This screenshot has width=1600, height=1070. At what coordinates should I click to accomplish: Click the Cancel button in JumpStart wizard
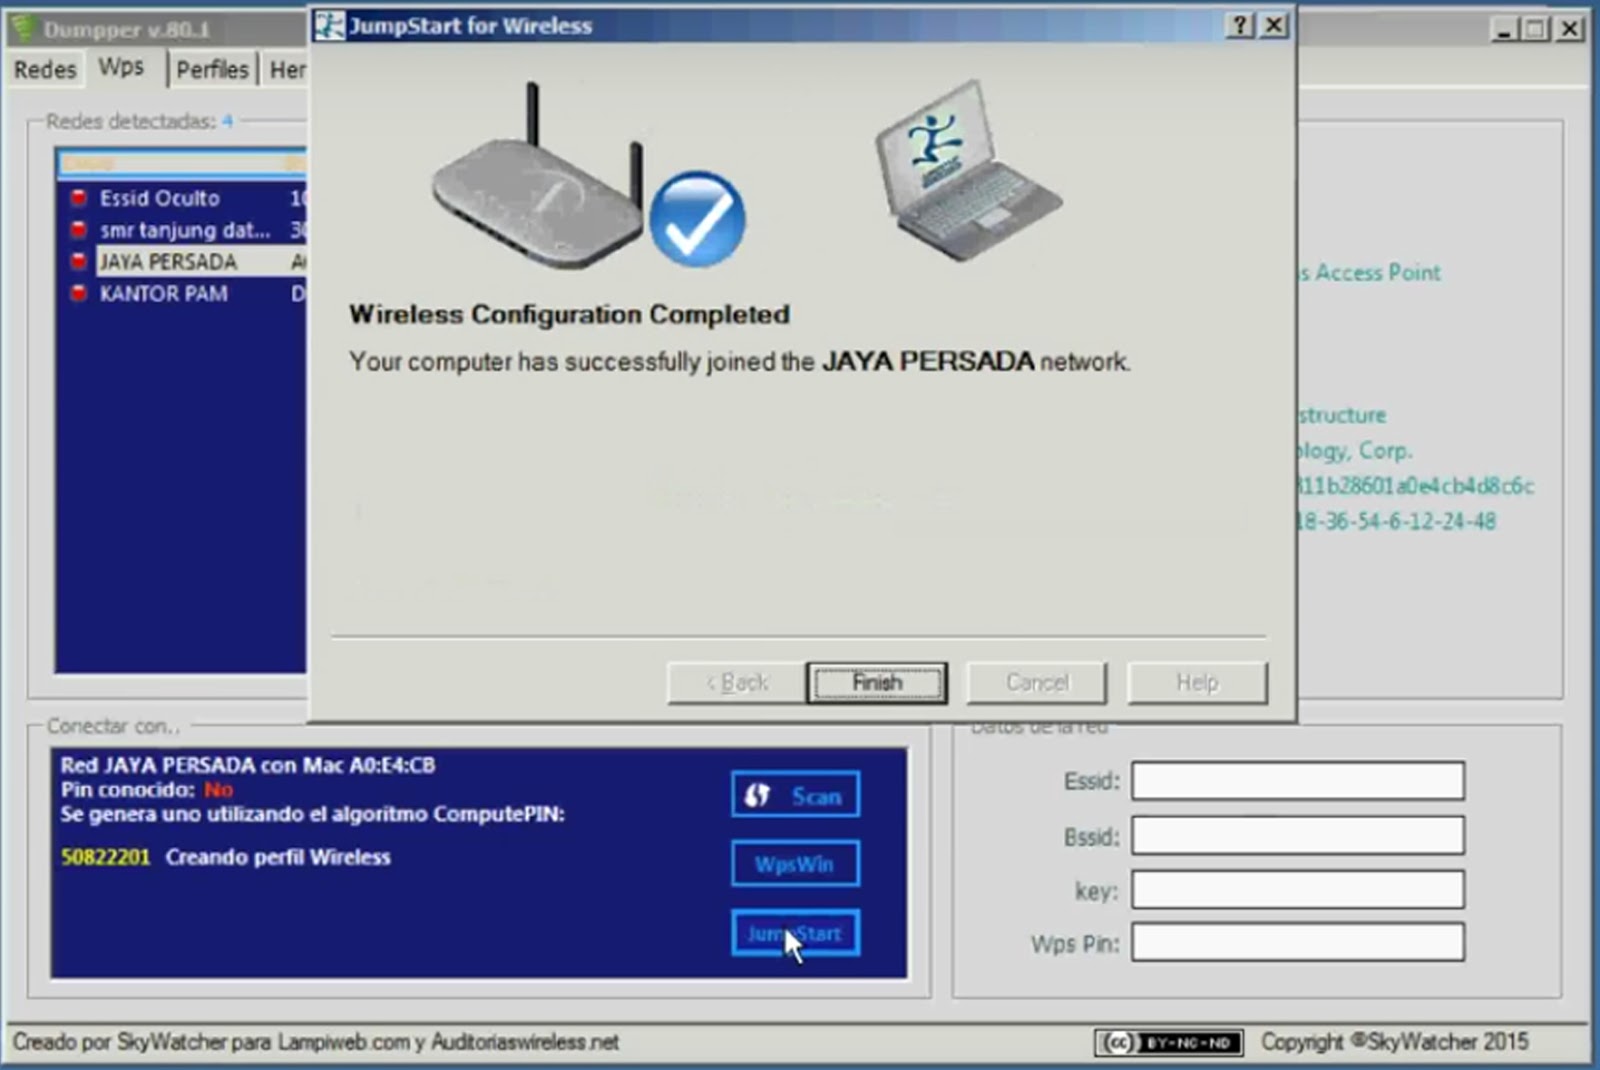point(1037,683)
